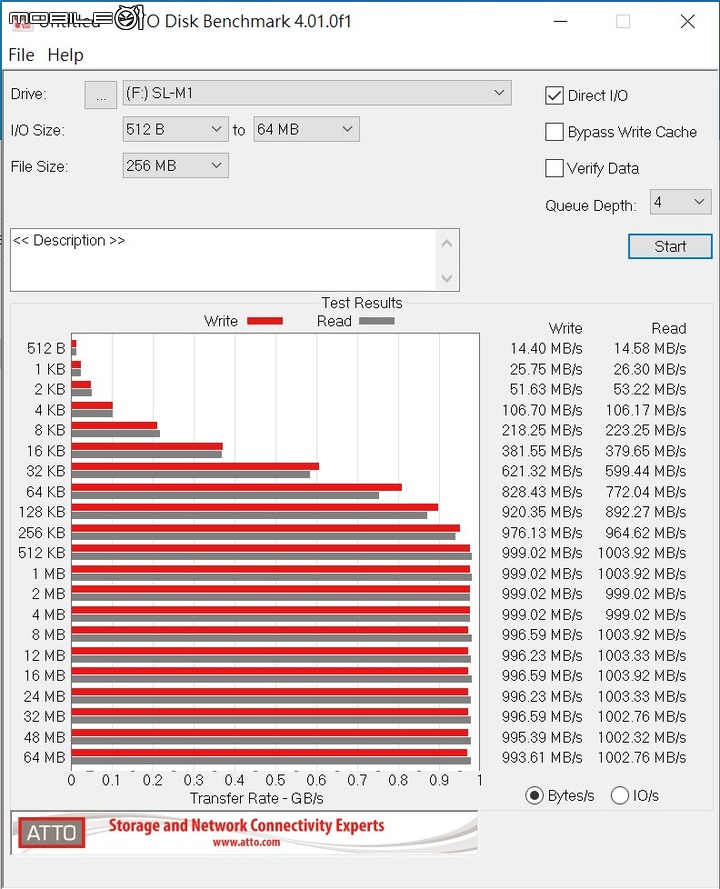Click the Read column header in results
The image size is (720, 889).
669,328
